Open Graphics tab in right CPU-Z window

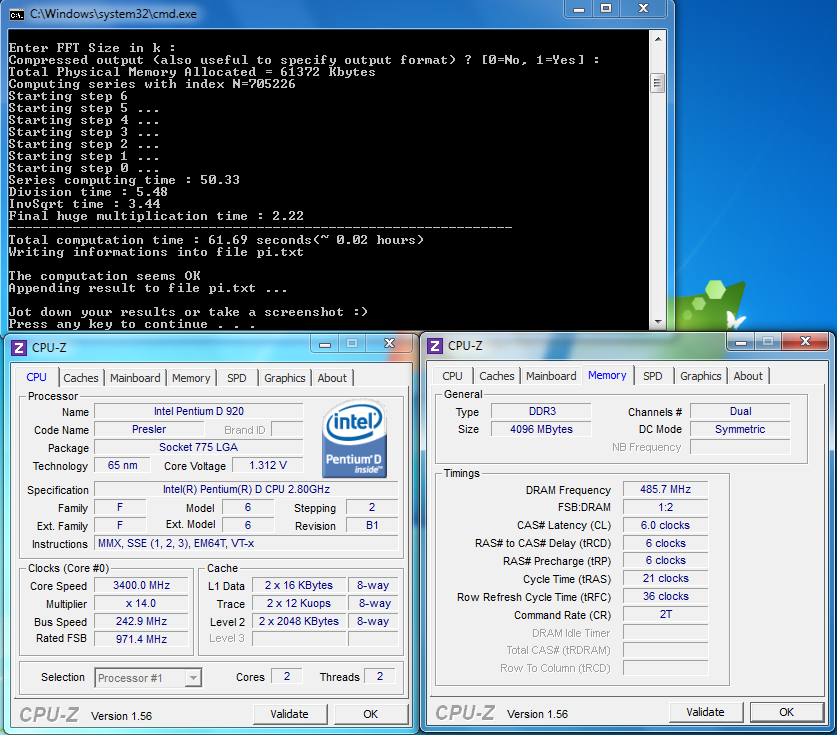[x=700, y=376]
